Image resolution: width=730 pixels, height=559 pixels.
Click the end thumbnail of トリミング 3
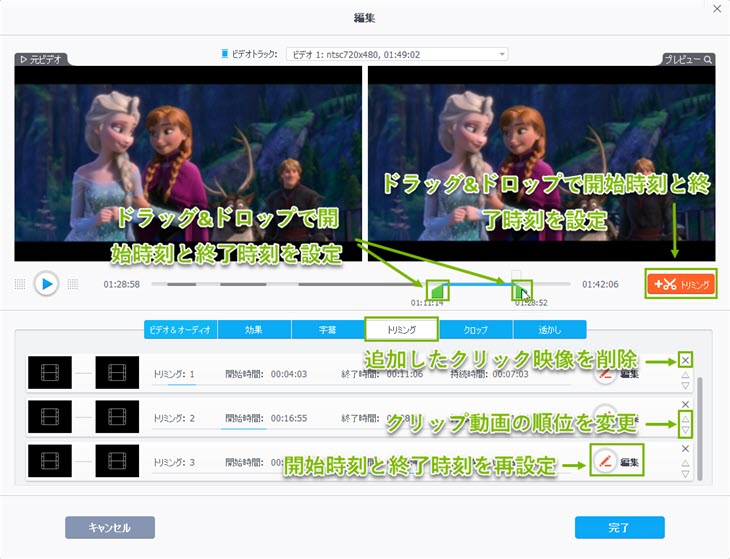tap(117, 461)
